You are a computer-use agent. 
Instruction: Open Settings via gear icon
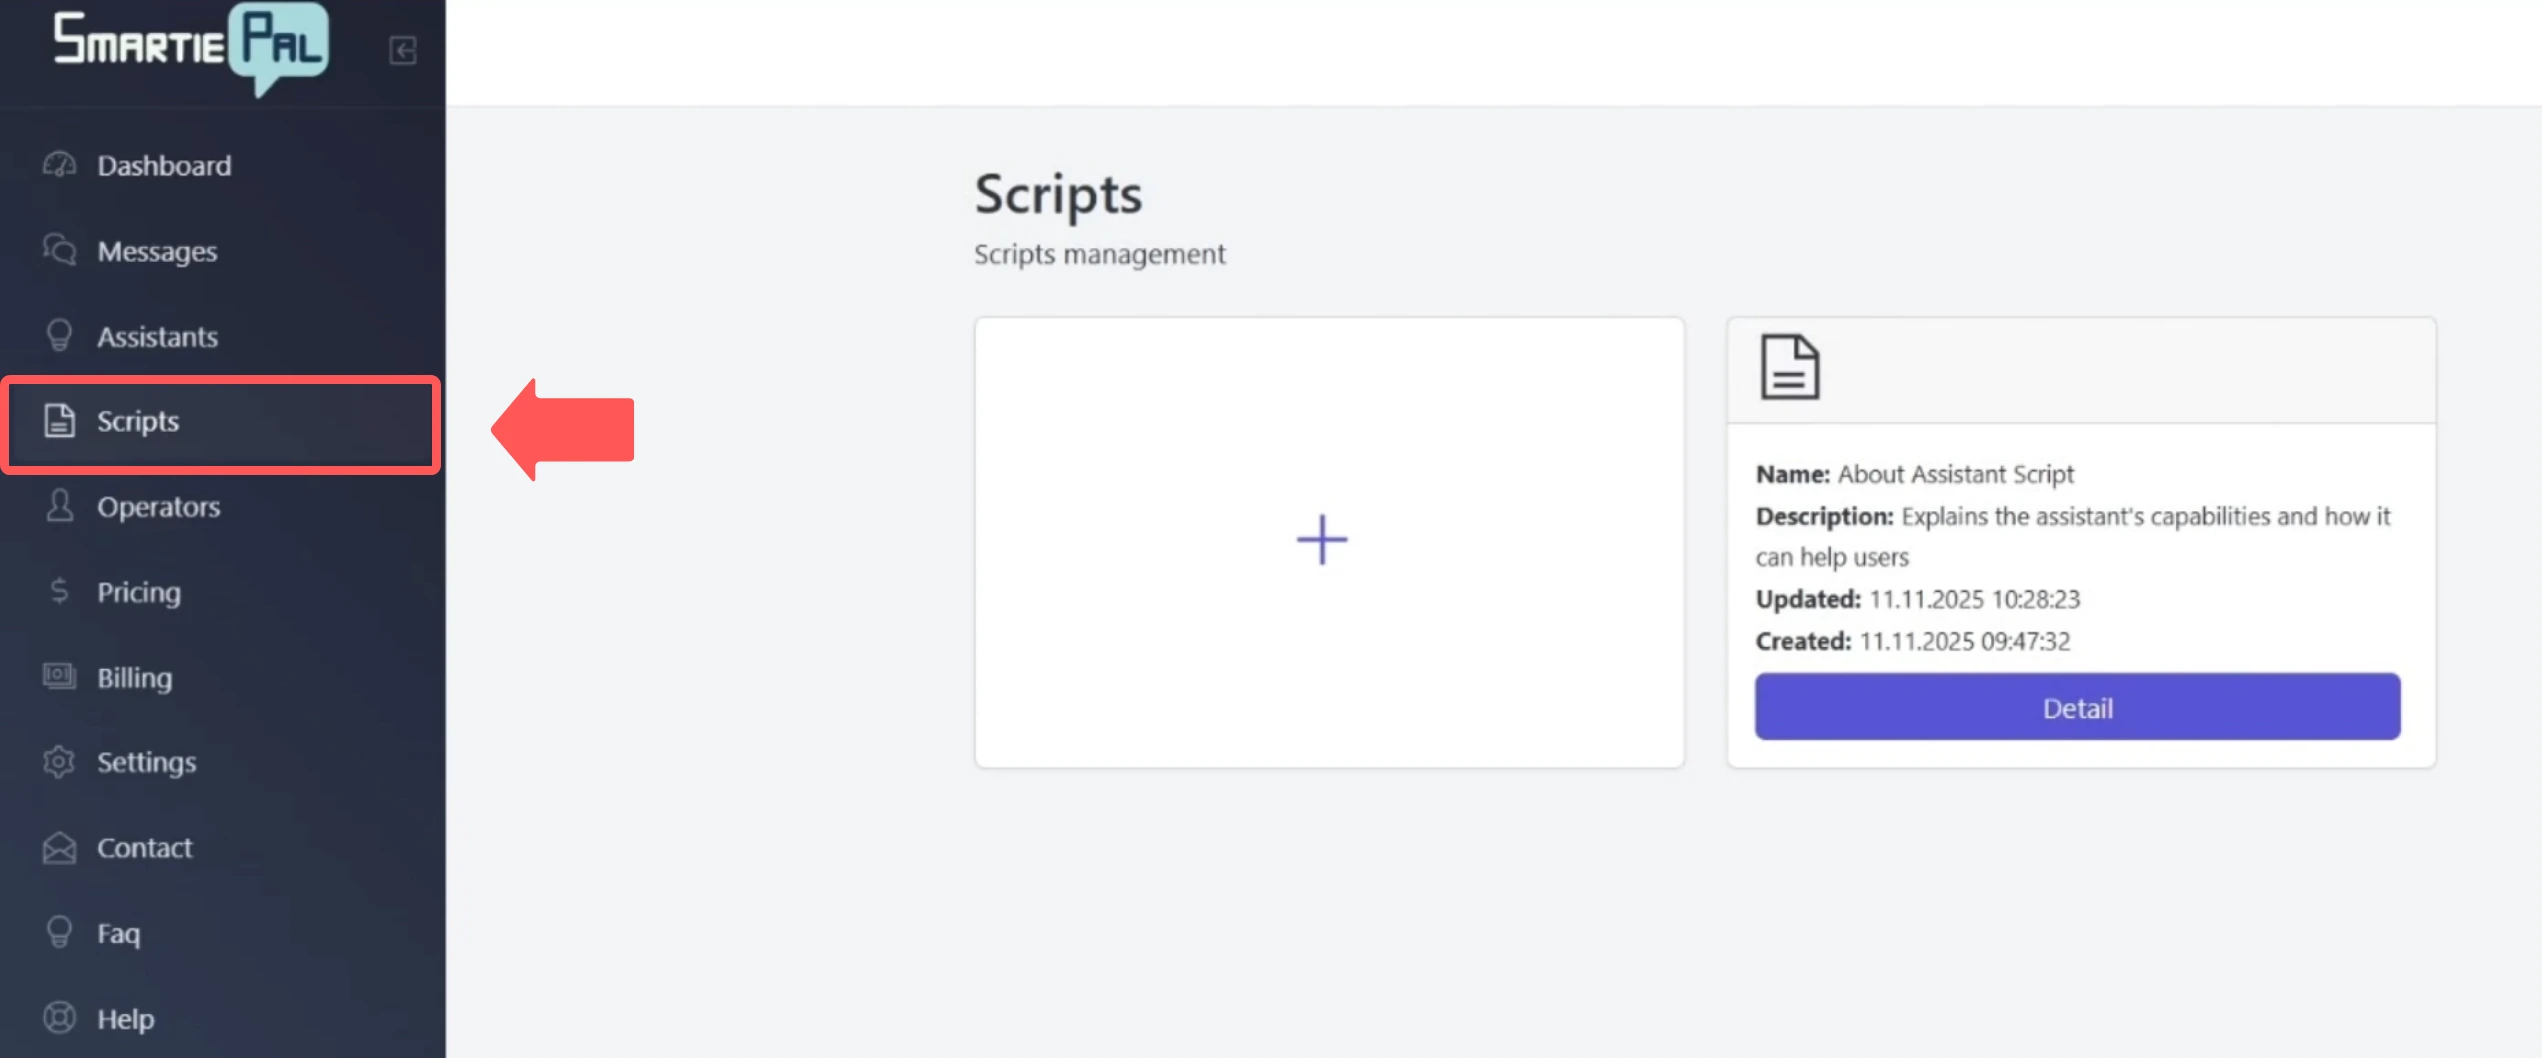59,762
